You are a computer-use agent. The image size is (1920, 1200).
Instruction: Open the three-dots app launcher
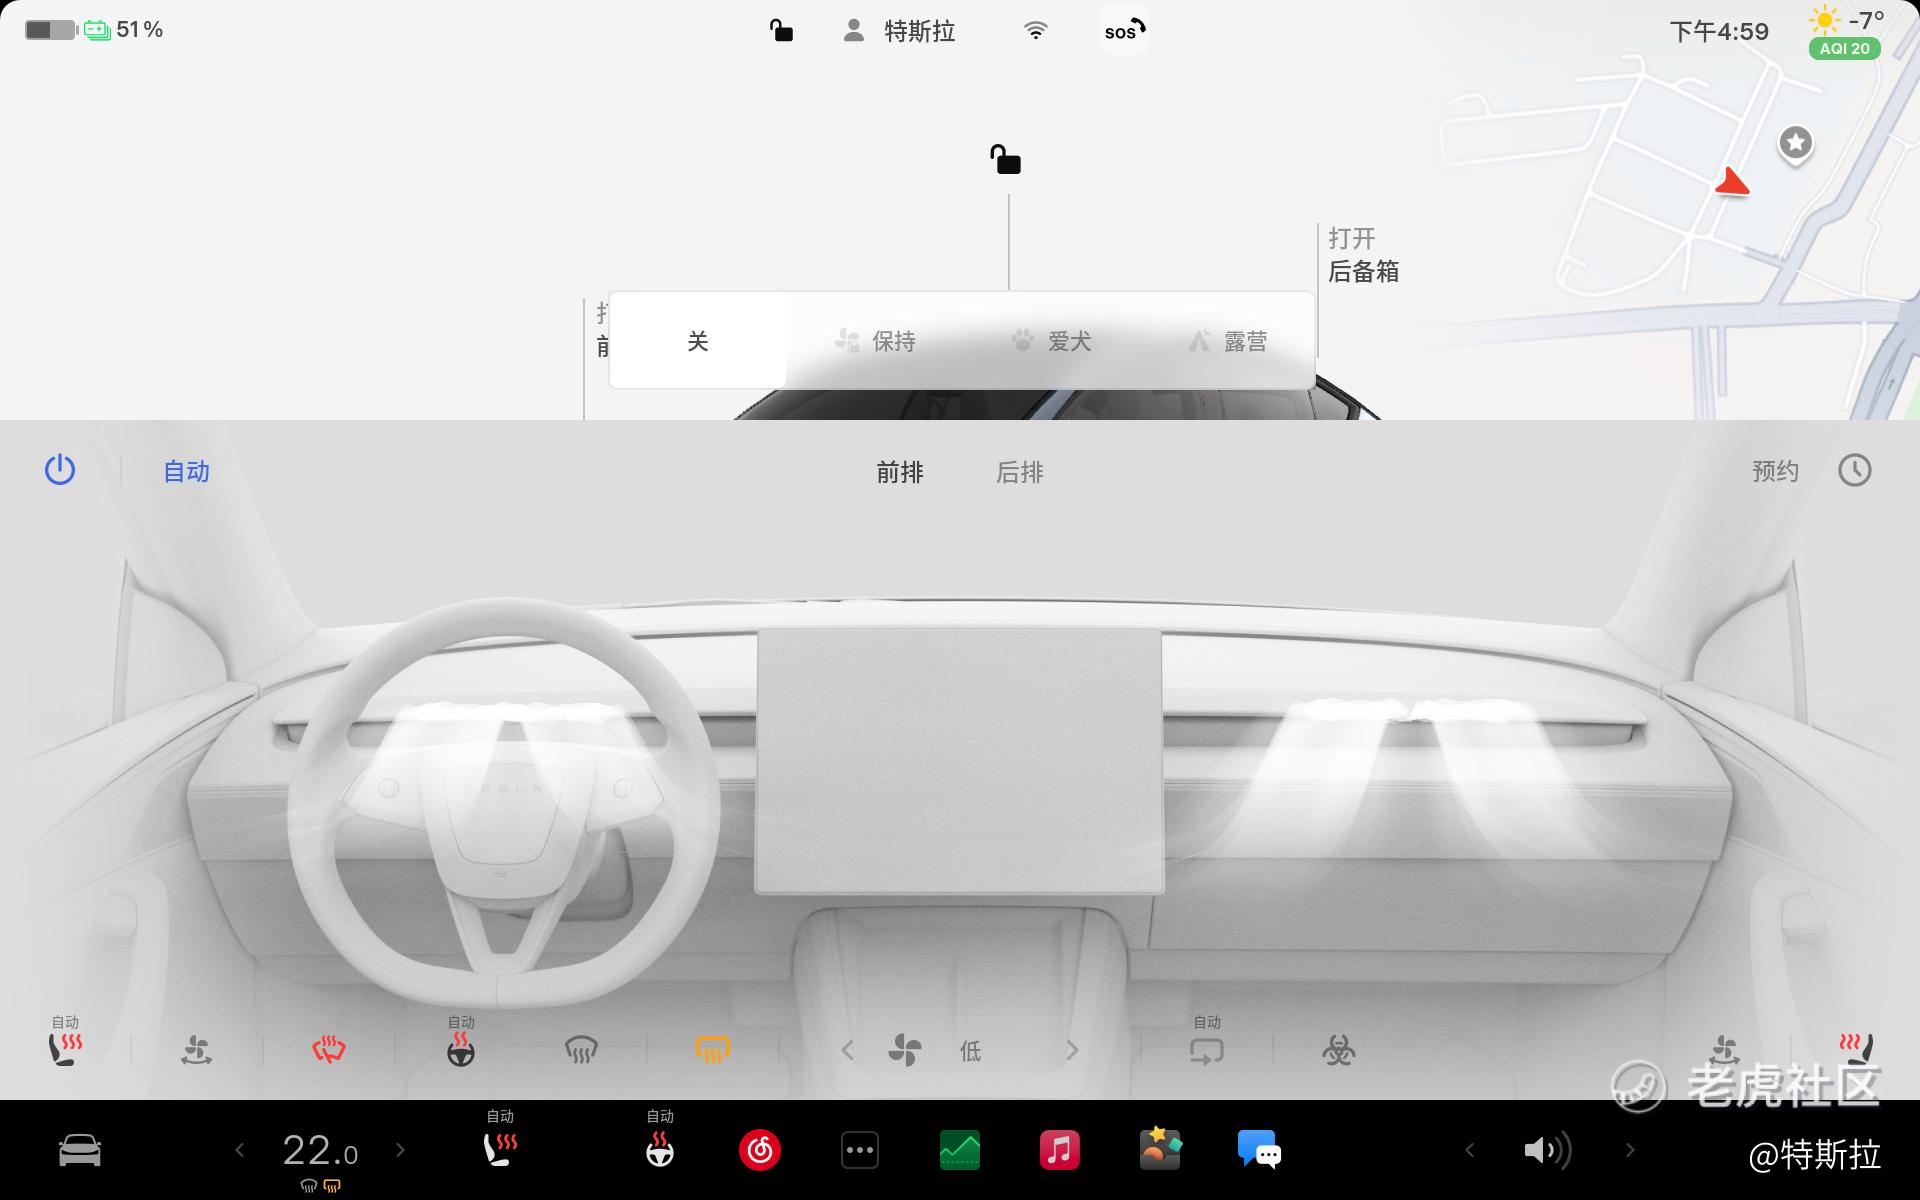click(860, 1150)
